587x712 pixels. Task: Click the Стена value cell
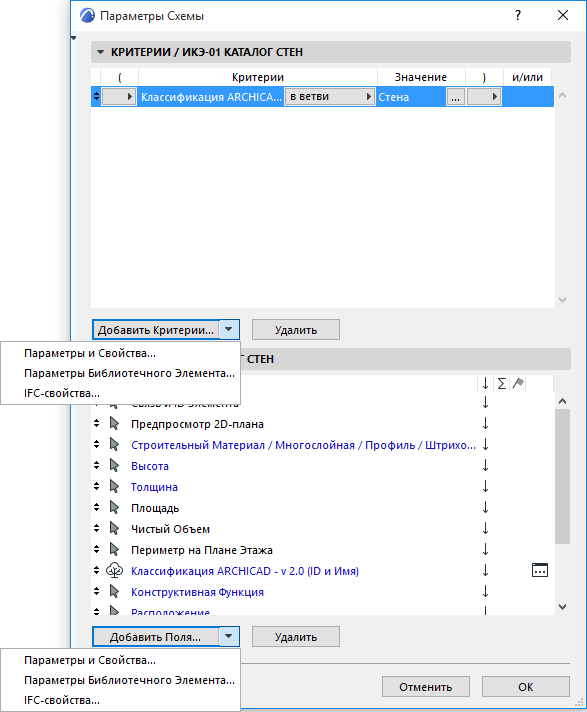click(x=411, y=97)
